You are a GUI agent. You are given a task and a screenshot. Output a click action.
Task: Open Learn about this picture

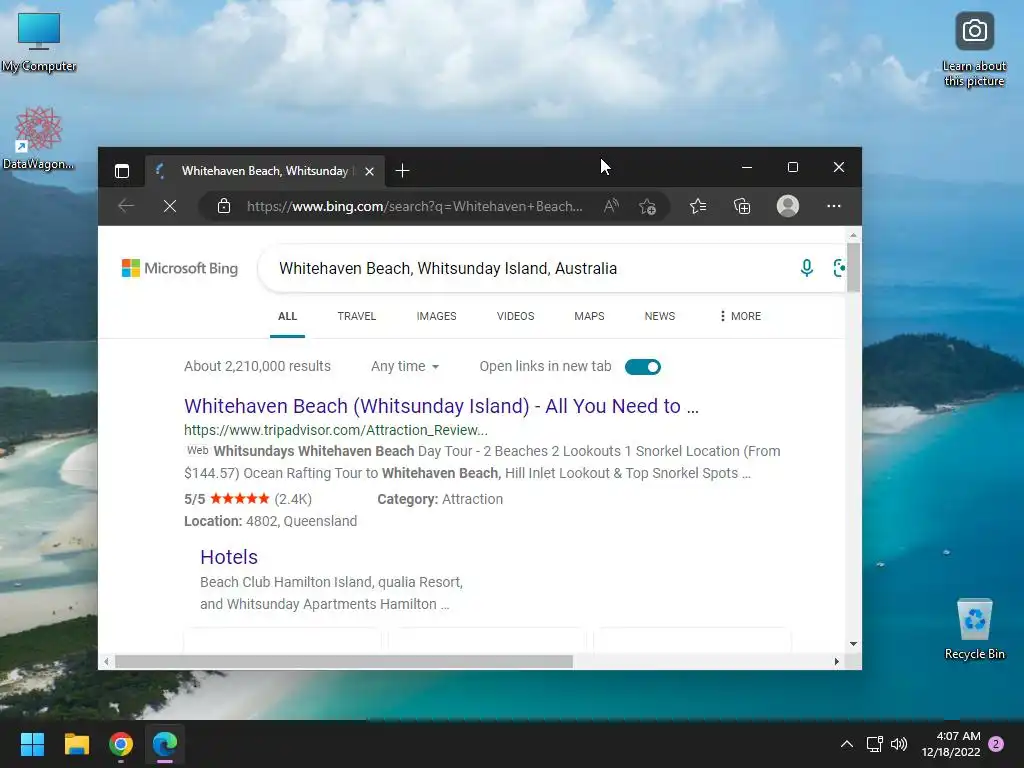click(974, 50)
